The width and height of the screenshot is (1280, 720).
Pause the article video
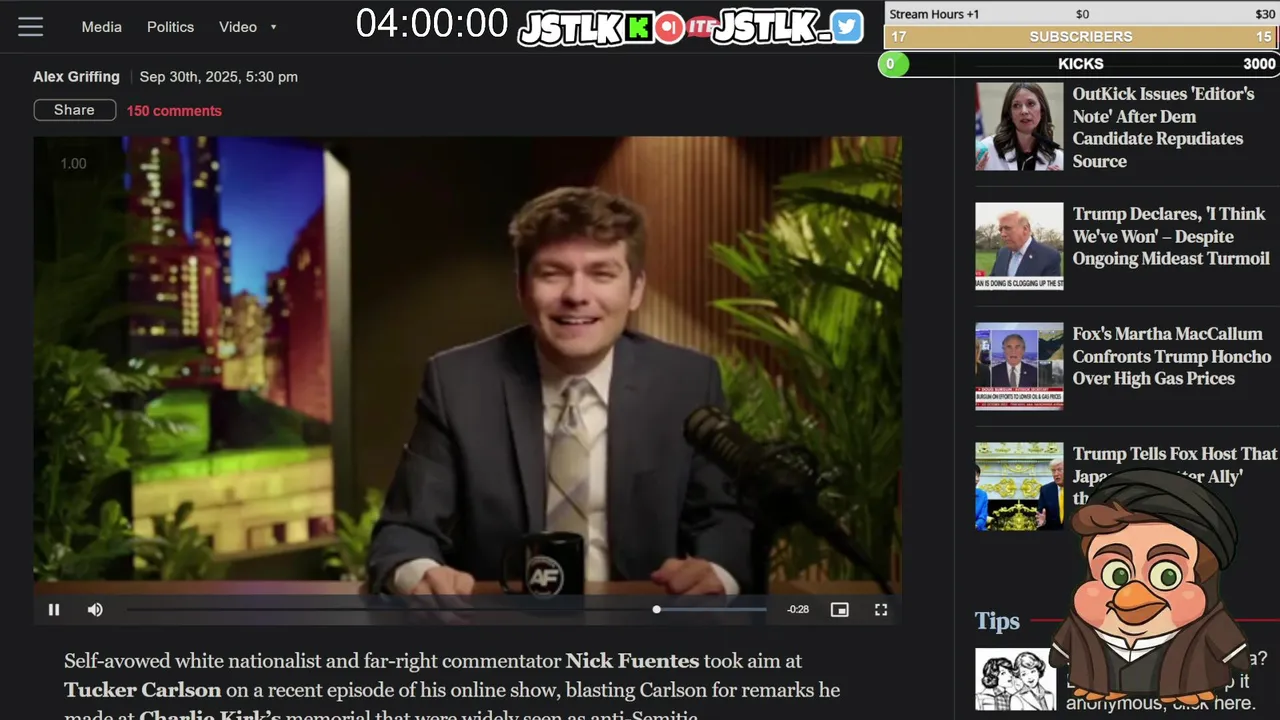tap(54, 609)
